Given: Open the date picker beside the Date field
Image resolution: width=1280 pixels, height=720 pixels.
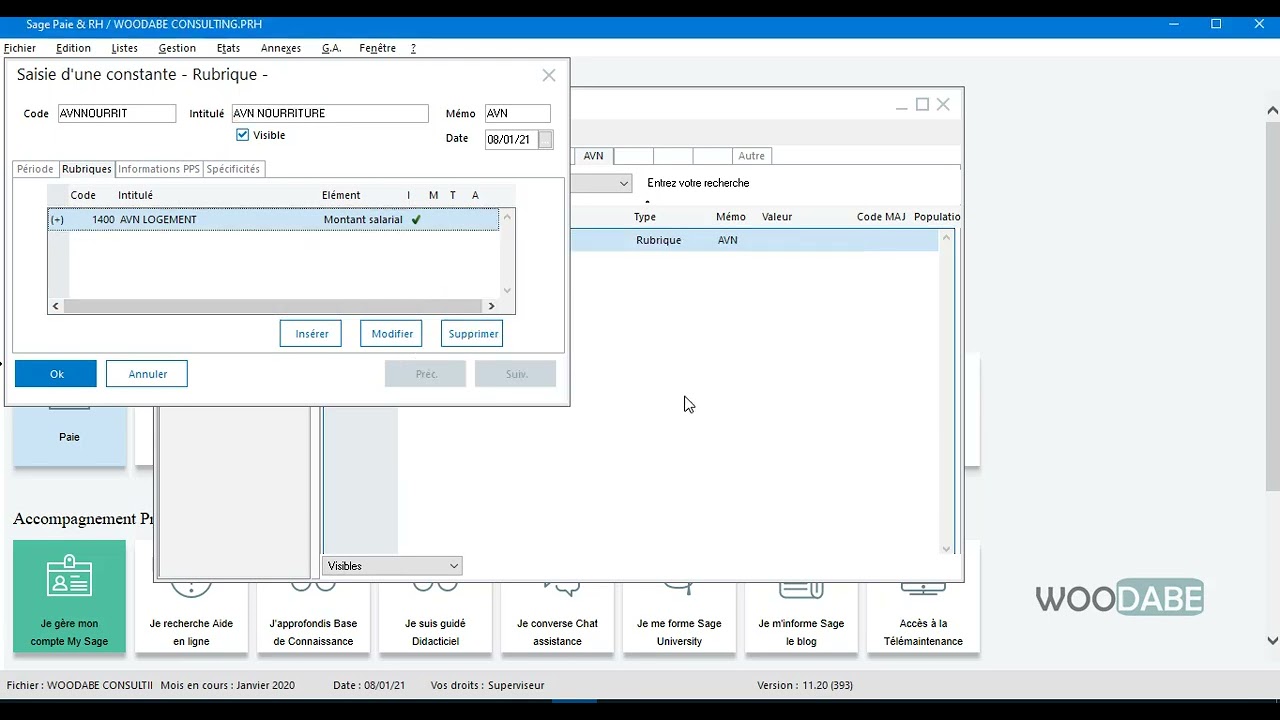Looking at the screenshot, I should [545, 140].
